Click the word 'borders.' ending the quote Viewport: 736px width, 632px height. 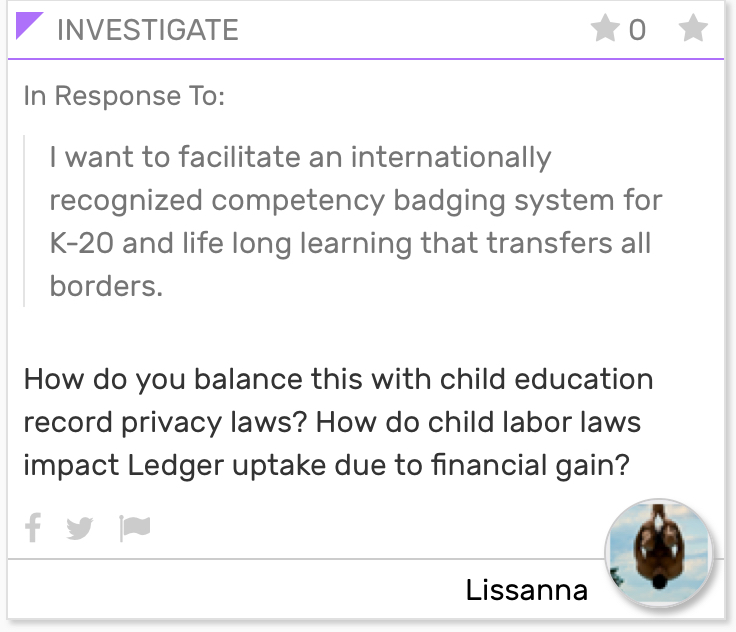coord(106,286)
